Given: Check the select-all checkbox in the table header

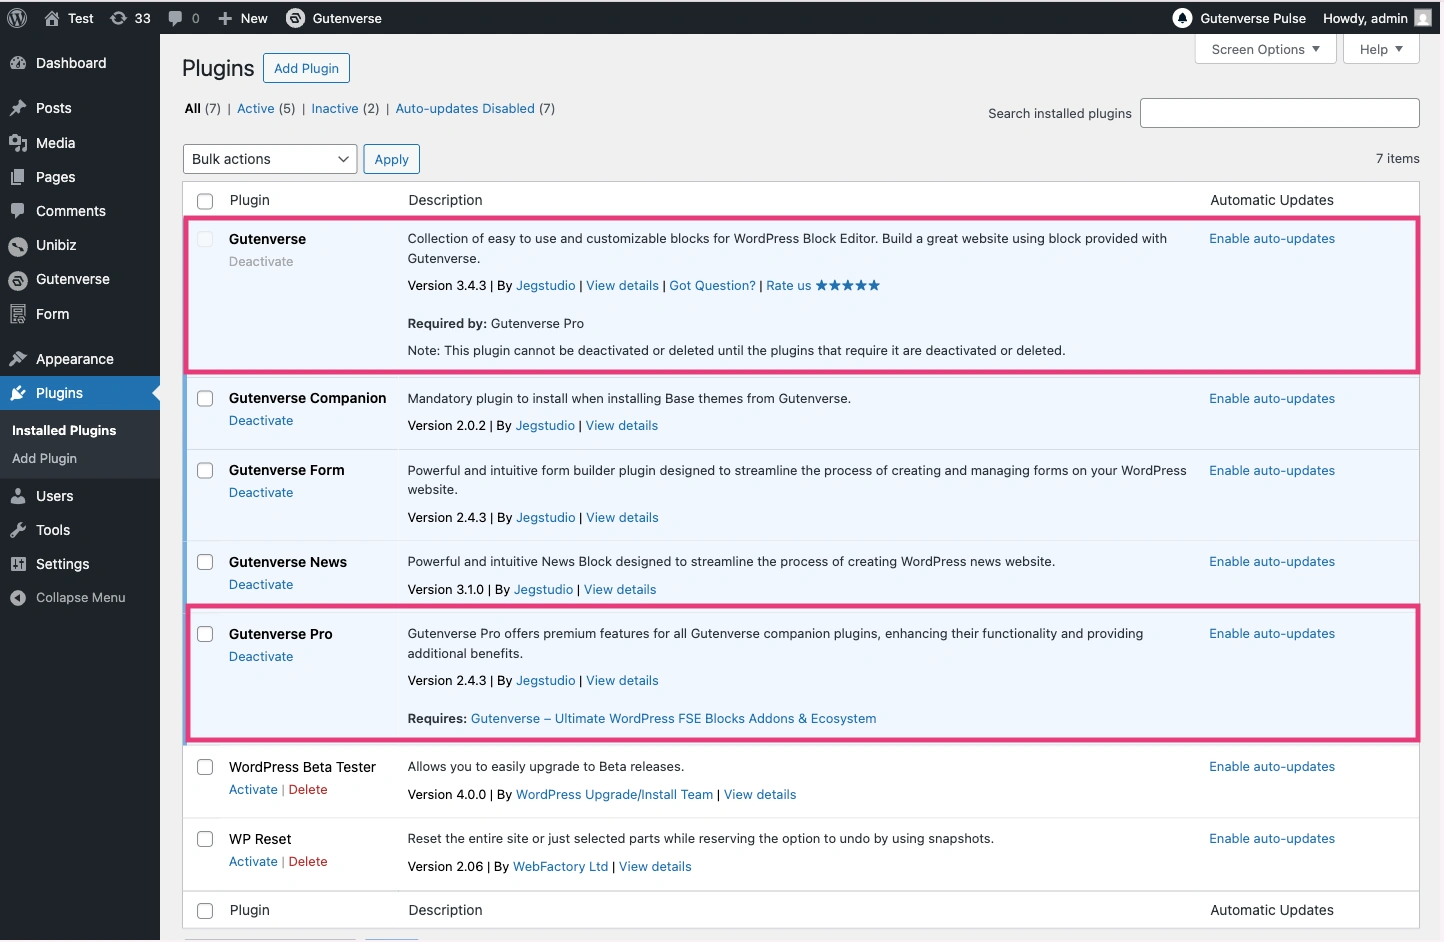Looking at the screenshot, I should 205,201.
